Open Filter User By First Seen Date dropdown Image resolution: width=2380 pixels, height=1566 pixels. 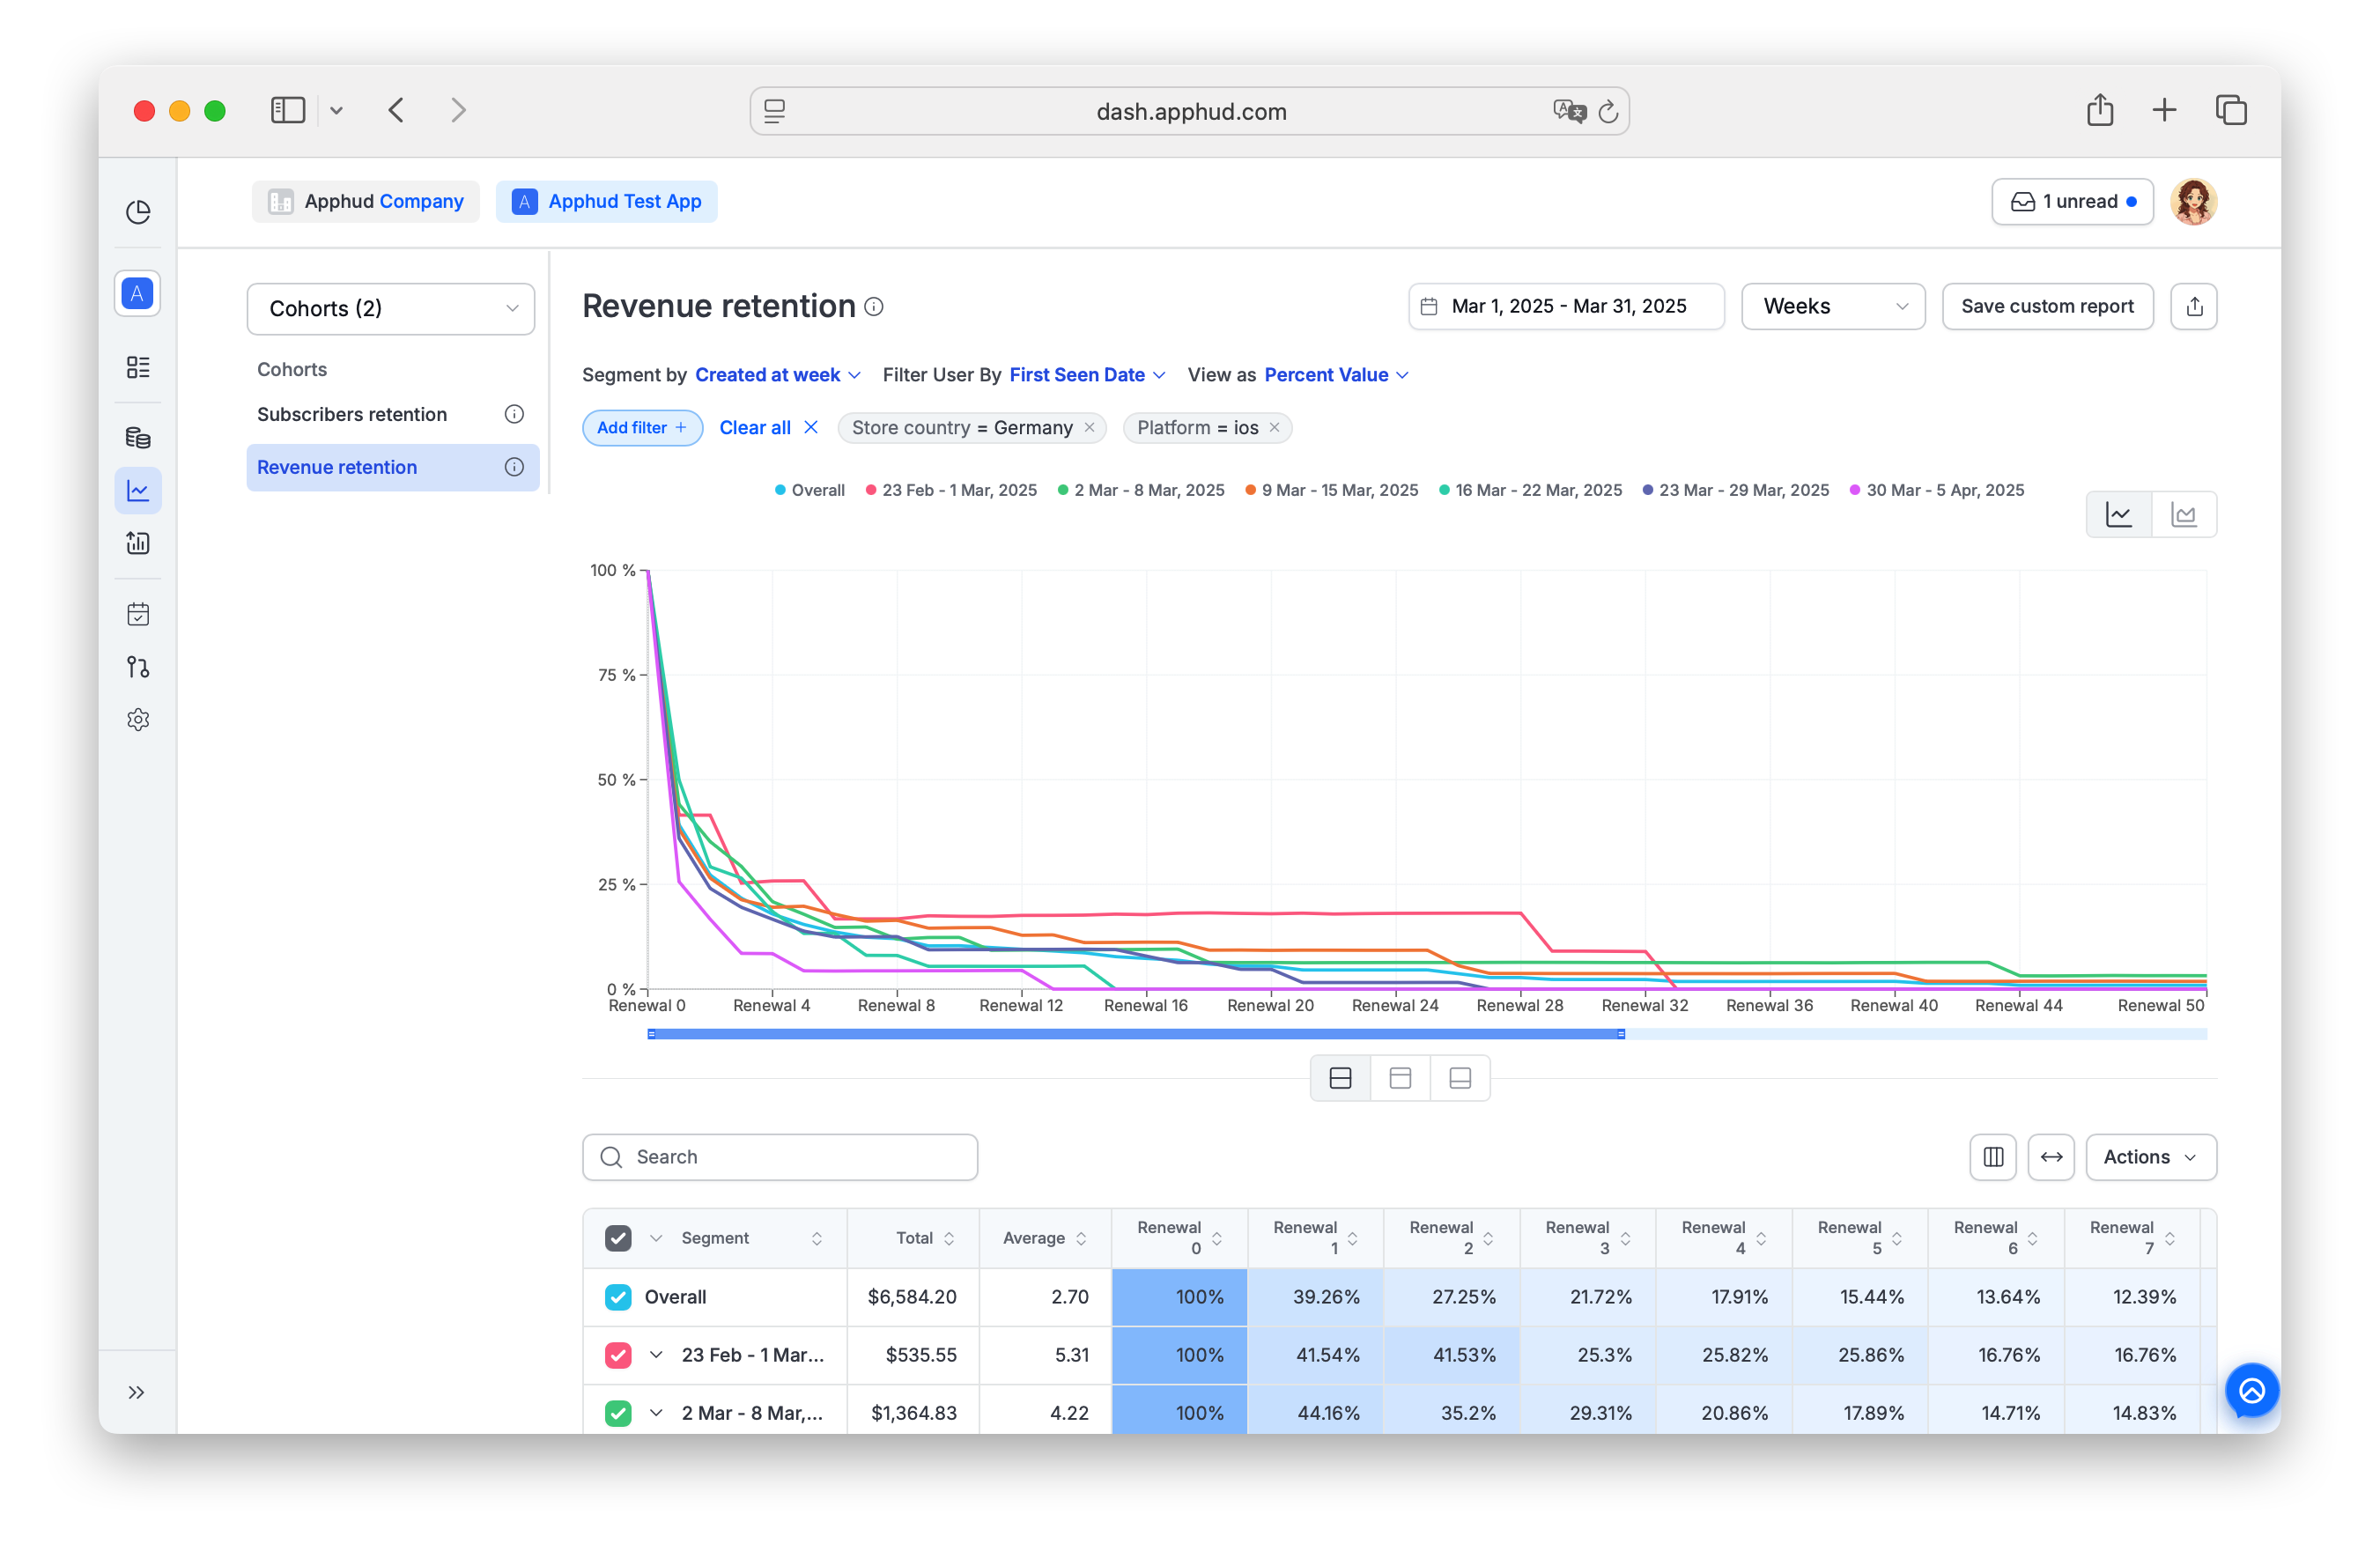pos(1087,375)
